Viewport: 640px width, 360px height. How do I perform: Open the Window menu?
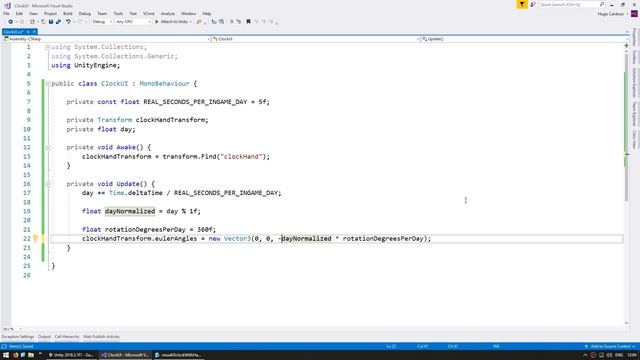(x=188, y=14)
